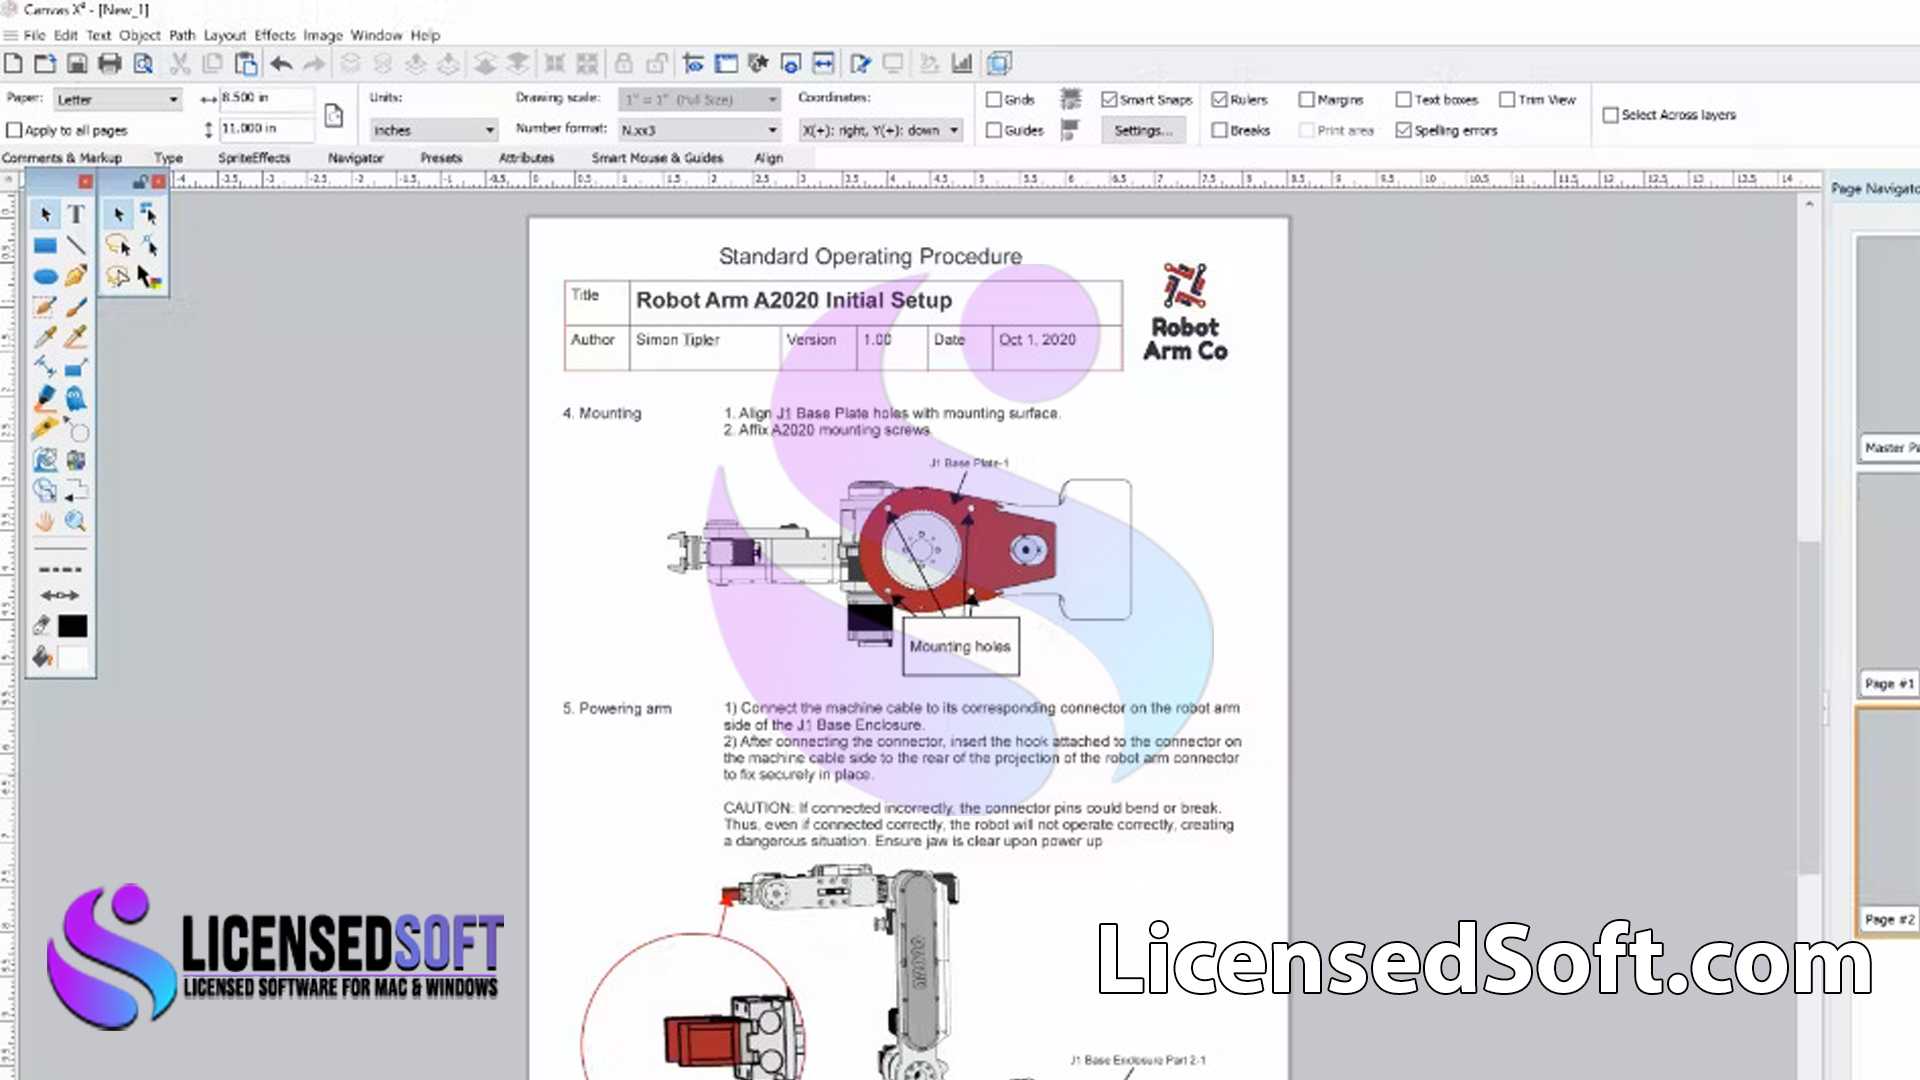Screen dimensions: 1920x1080
Task: Select the Knife cutter tool
Action: (45, 429)
